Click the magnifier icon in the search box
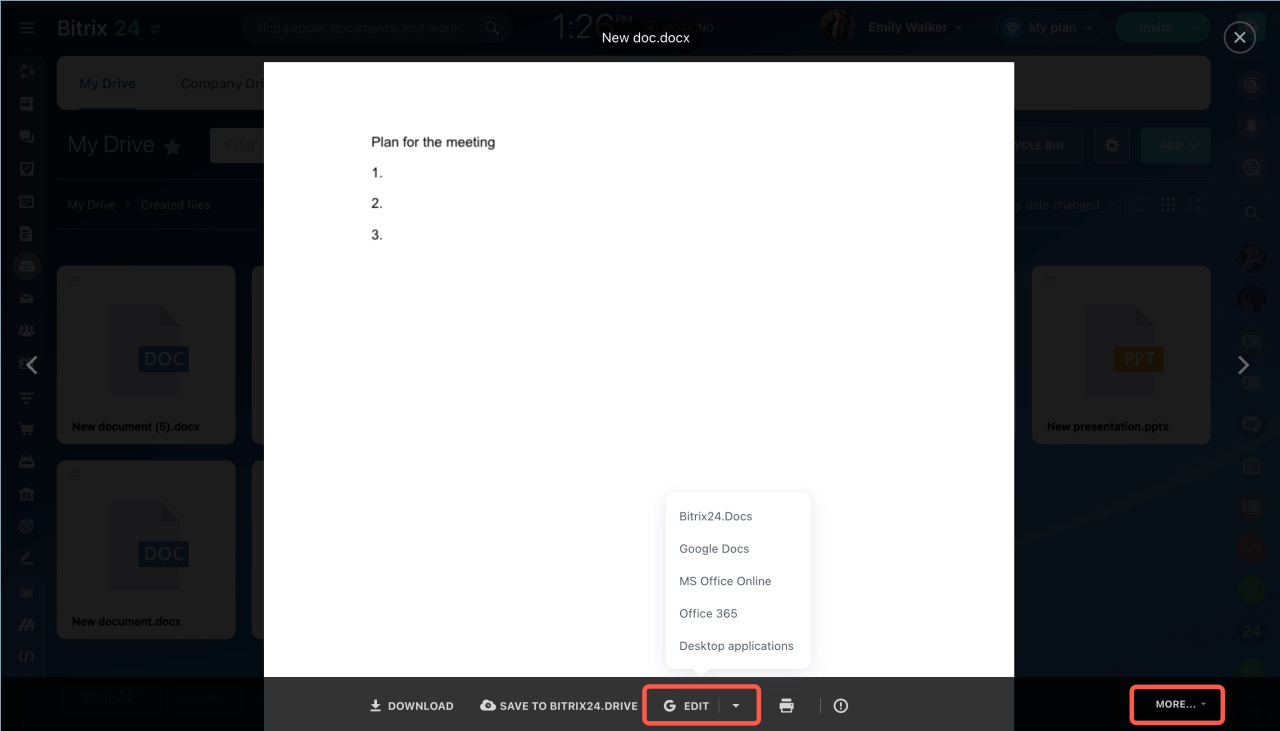This screenshot has height=731, width=1280. pos(492,28)
